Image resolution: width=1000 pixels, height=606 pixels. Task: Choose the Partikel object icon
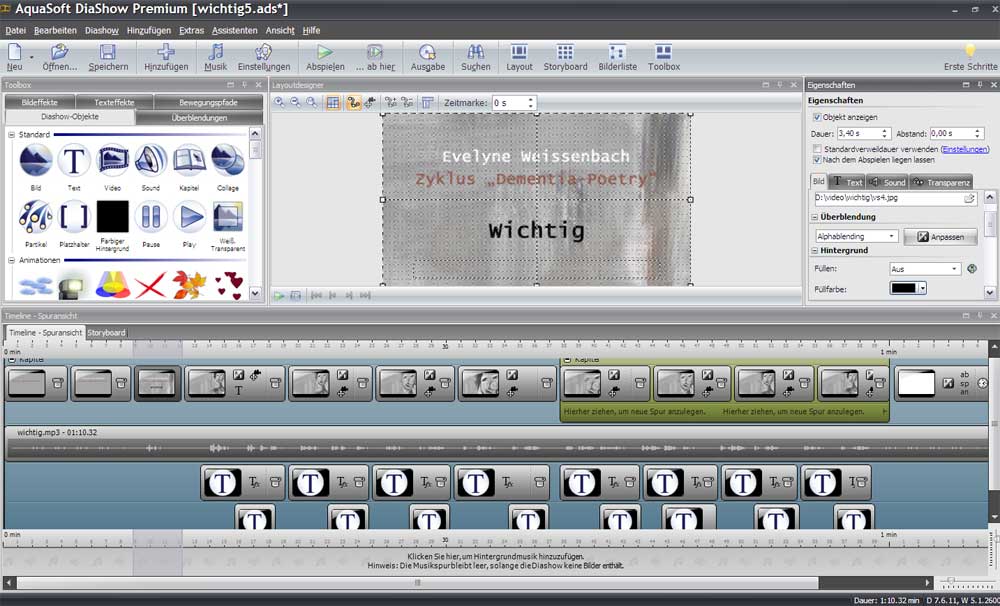(36, 218)
